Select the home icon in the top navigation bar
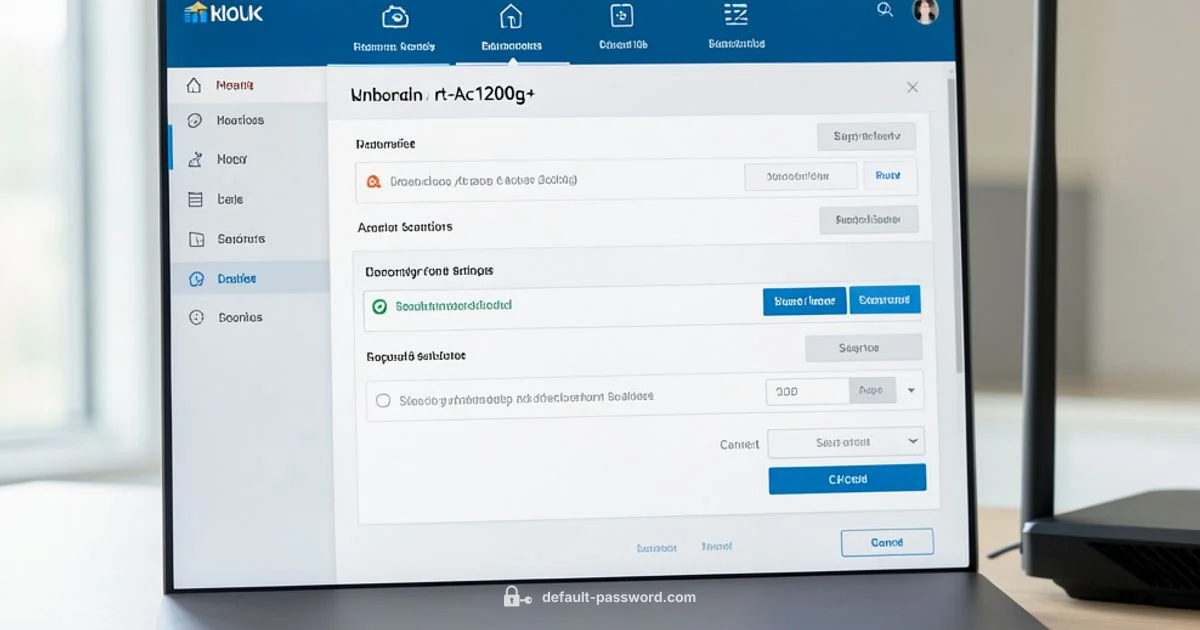 click(511, 17)
